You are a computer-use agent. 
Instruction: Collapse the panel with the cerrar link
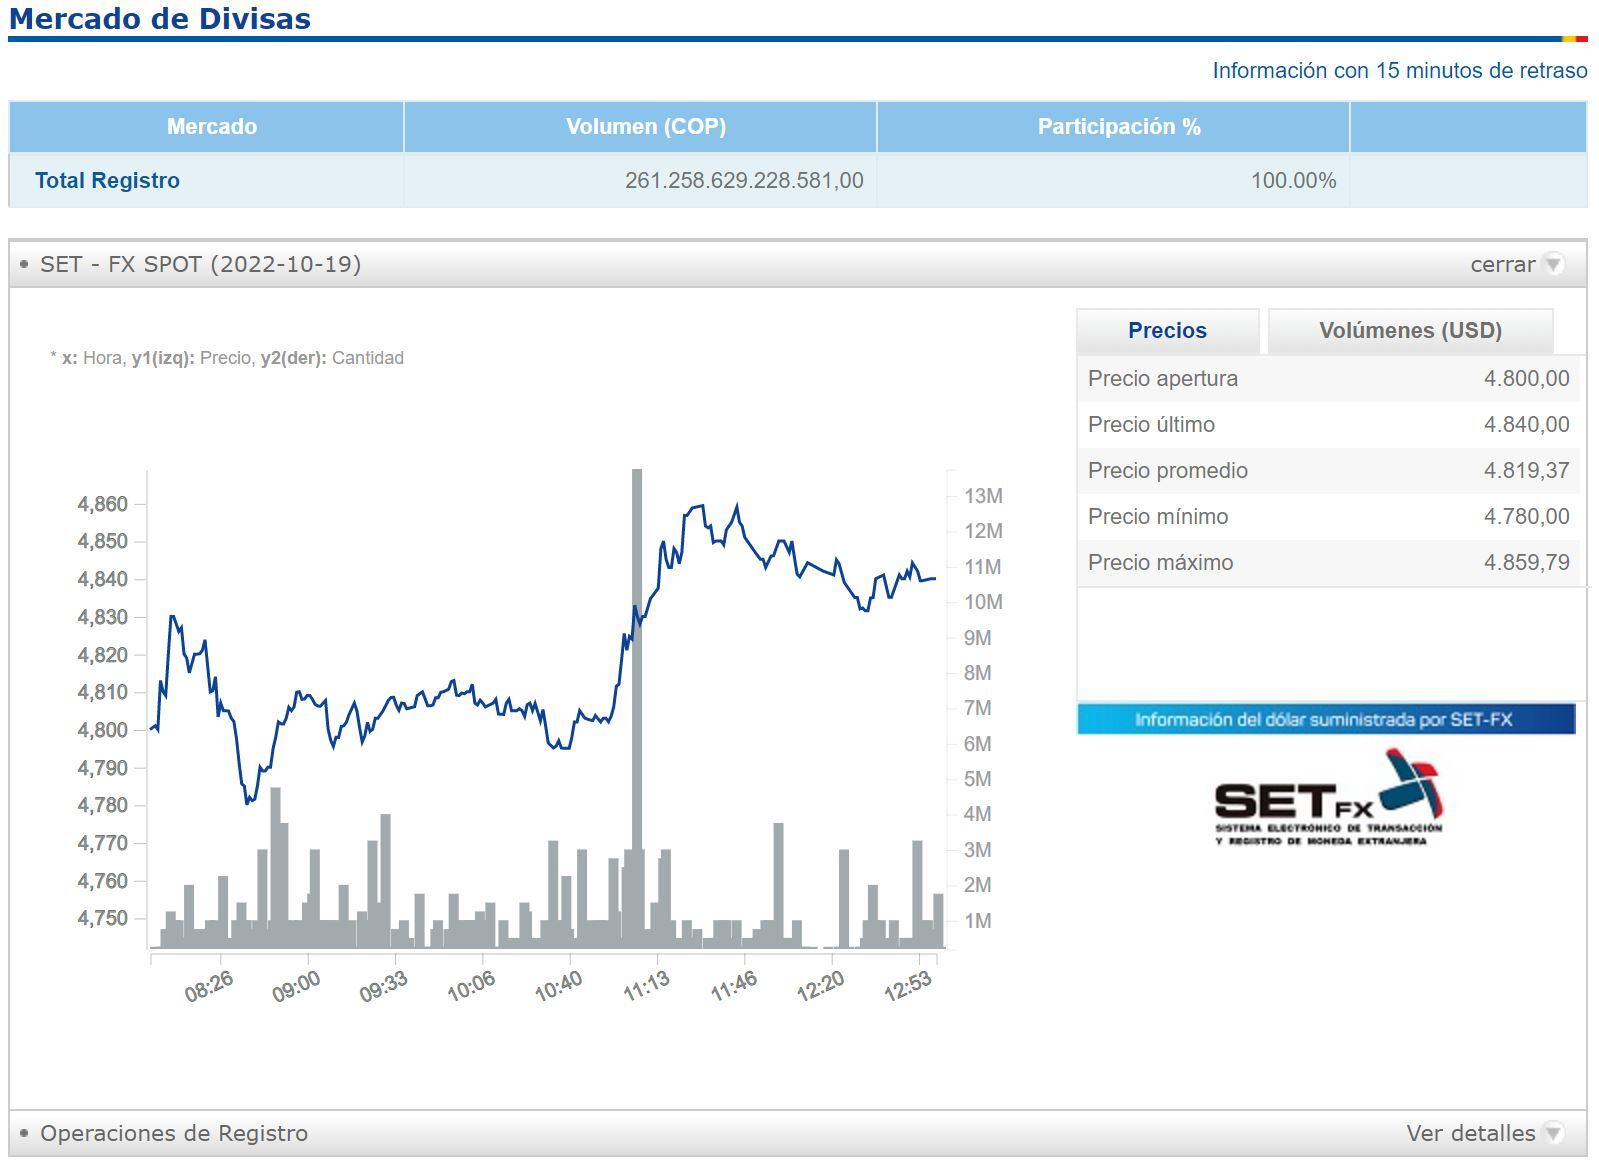pos(1502,264)
